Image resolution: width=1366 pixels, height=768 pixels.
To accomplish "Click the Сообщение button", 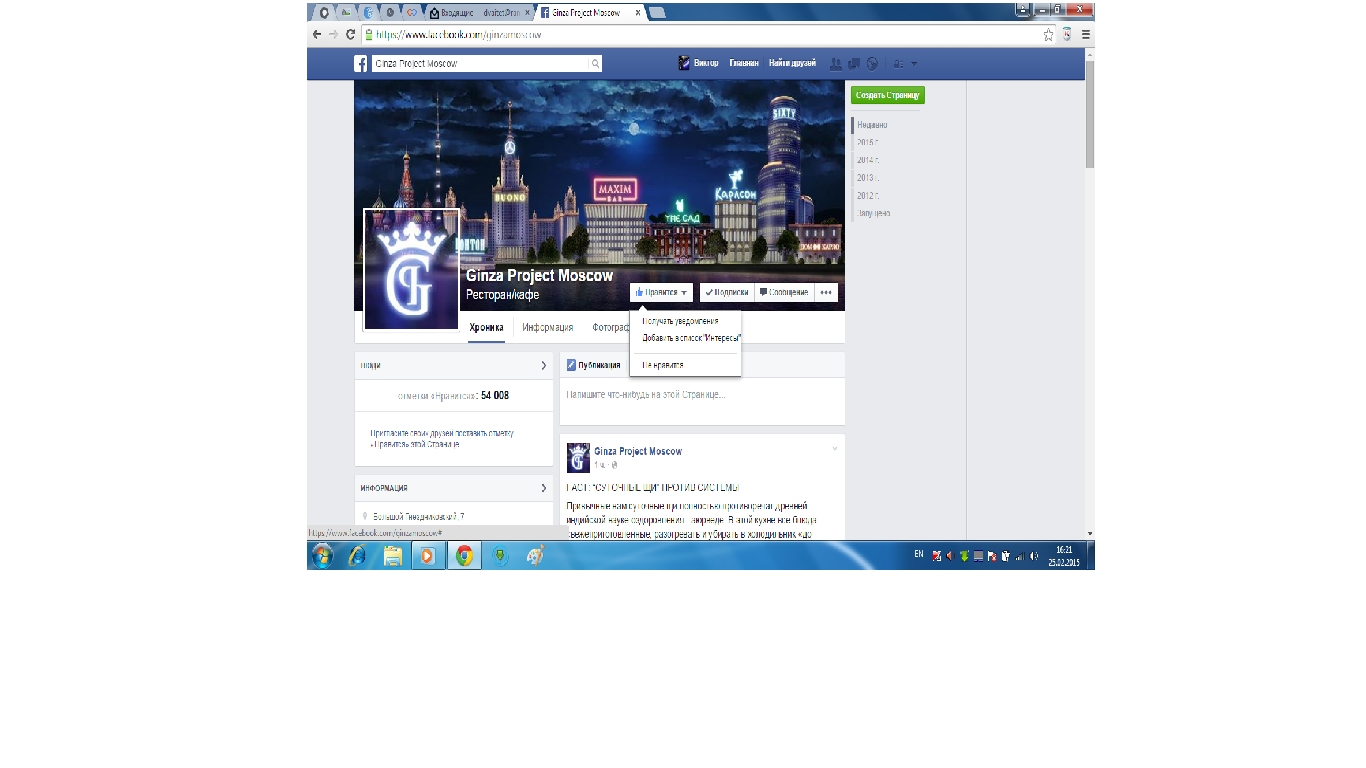I will click(784, 293).
